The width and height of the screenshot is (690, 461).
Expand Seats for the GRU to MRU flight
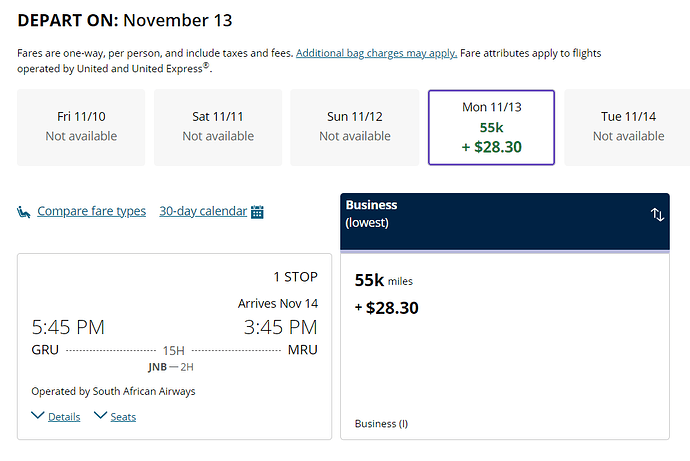coord(123,417)
